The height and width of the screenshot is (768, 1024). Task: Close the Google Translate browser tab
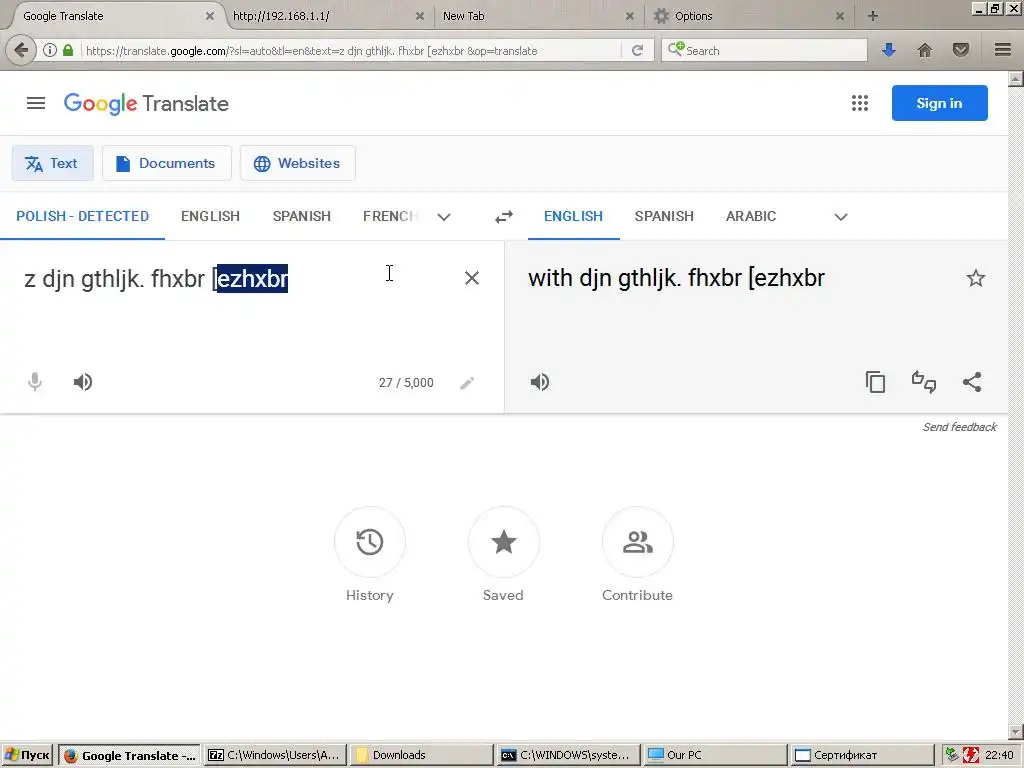(x=210, y=16)
